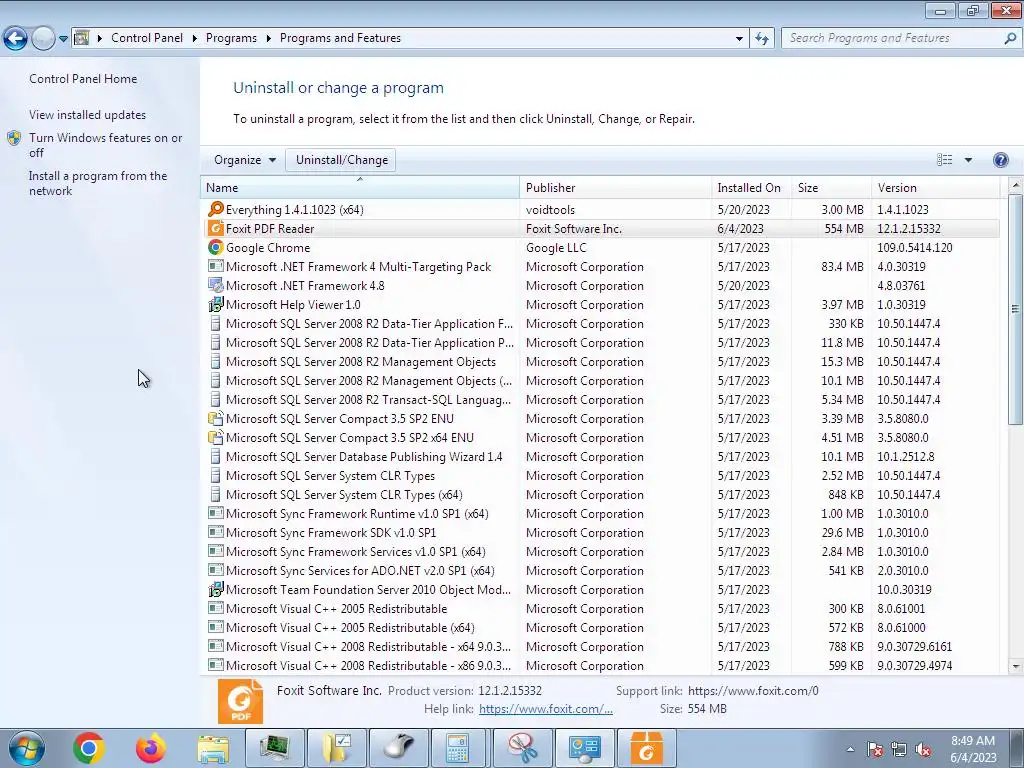The image size is (1024, 768).
Task: Show hidden system tray icons
Action: coord(850,750)
